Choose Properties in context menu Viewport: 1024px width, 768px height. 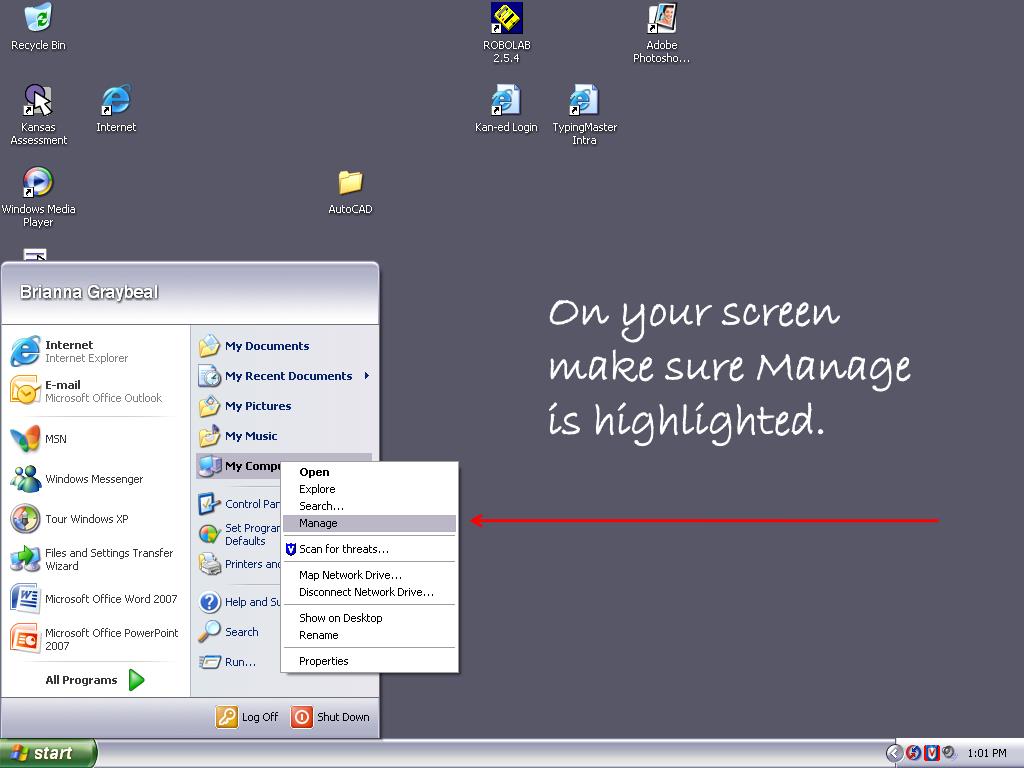(370, 662)
